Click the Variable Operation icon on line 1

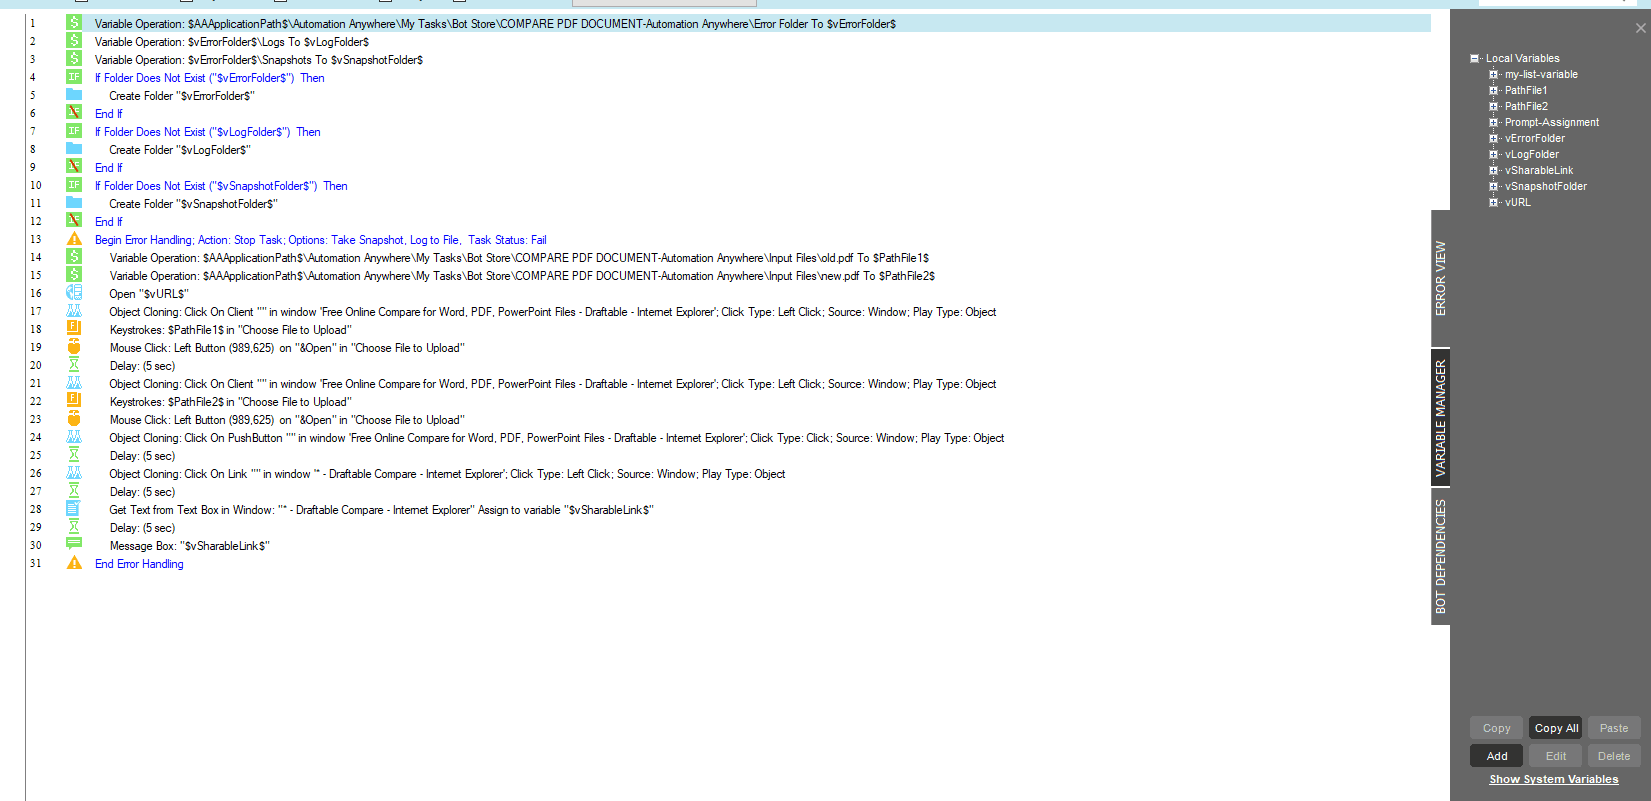(74, 23)
